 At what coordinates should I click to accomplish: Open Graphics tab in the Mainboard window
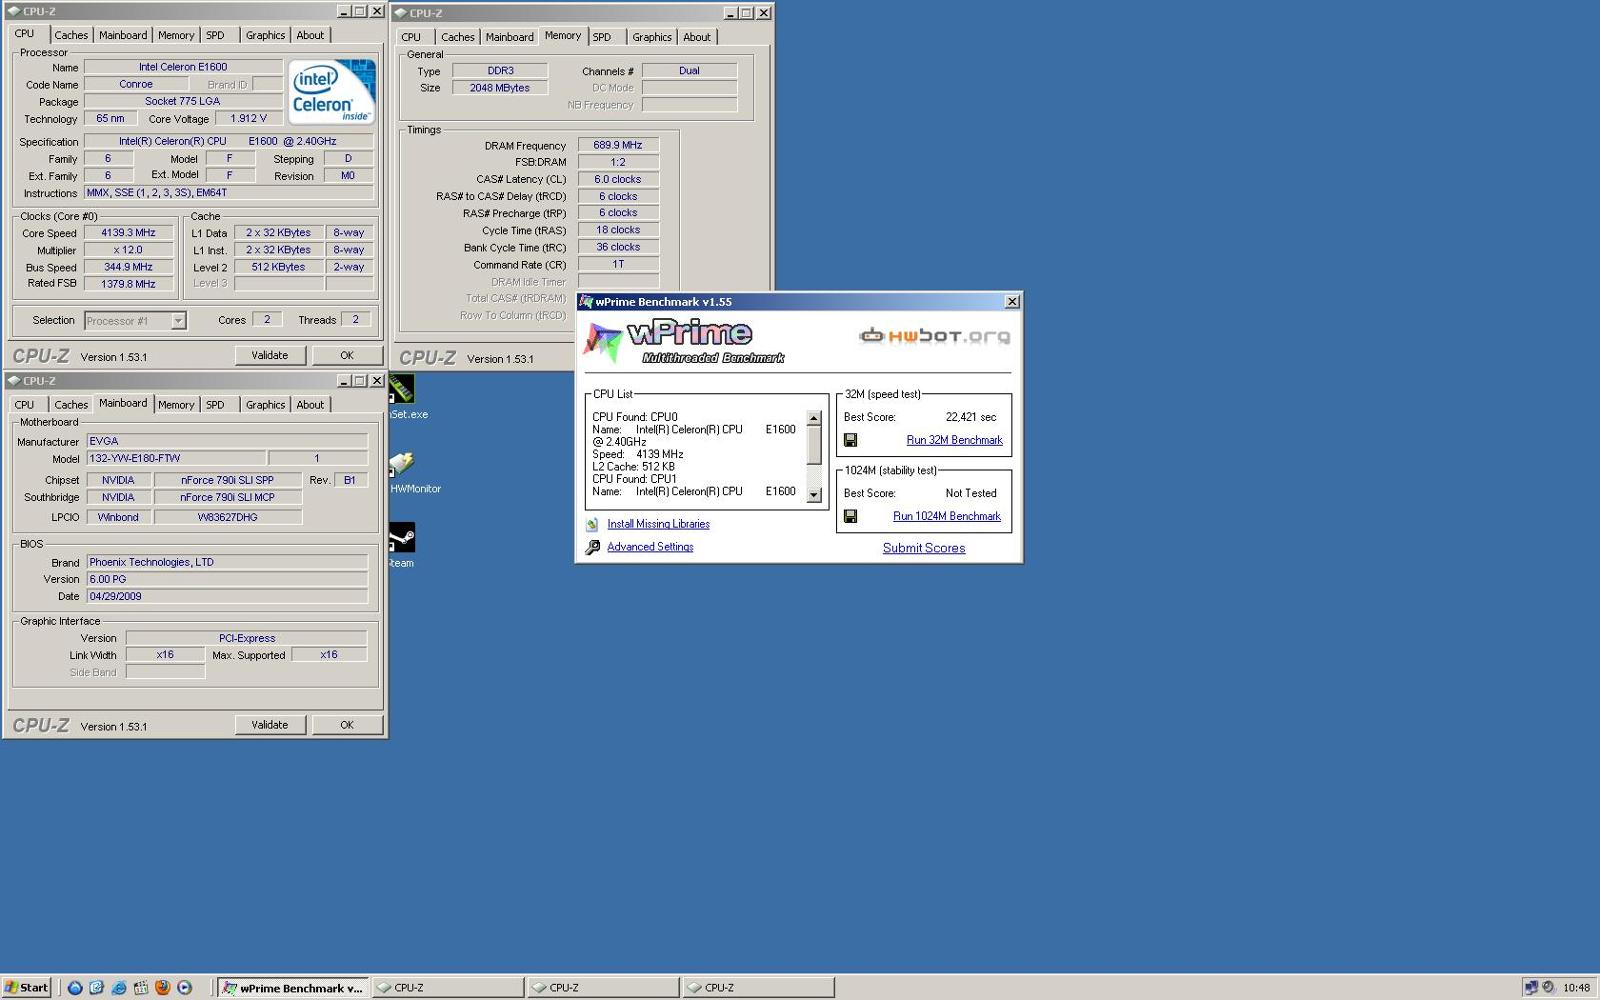coord(265,405)
